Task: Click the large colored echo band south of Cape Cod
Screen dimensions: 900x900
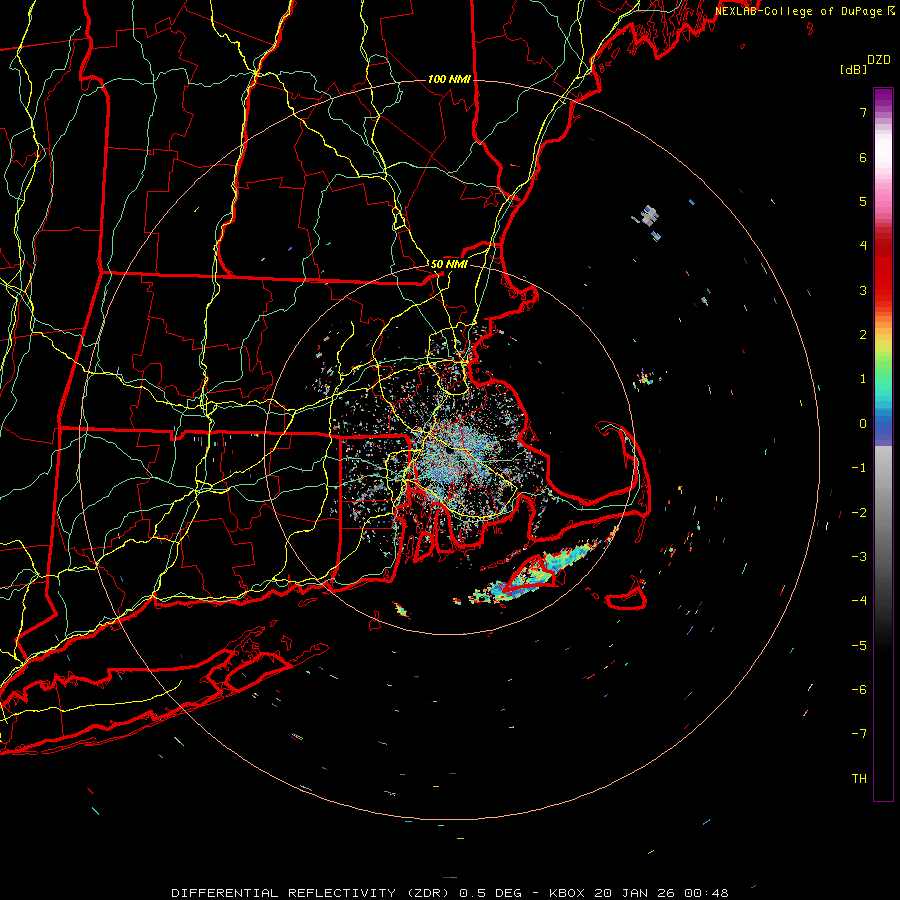Action: (537, 575)
